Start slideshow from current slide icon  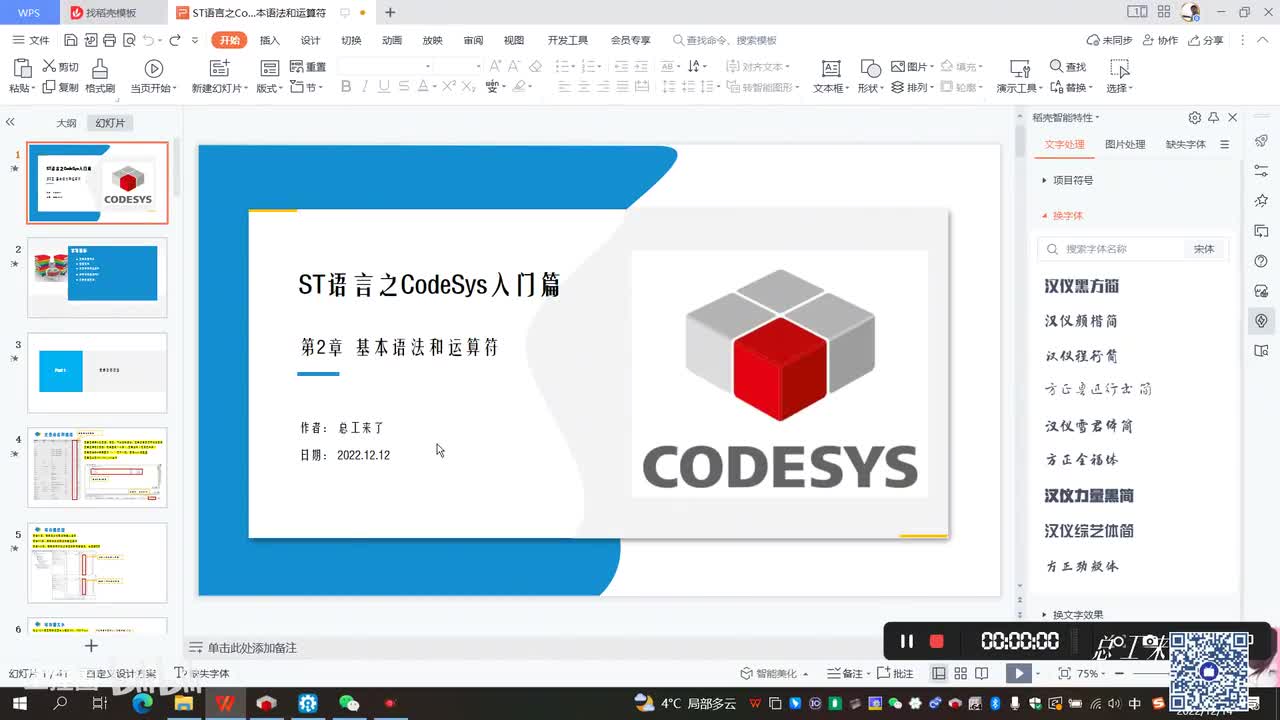pos(153,68)
